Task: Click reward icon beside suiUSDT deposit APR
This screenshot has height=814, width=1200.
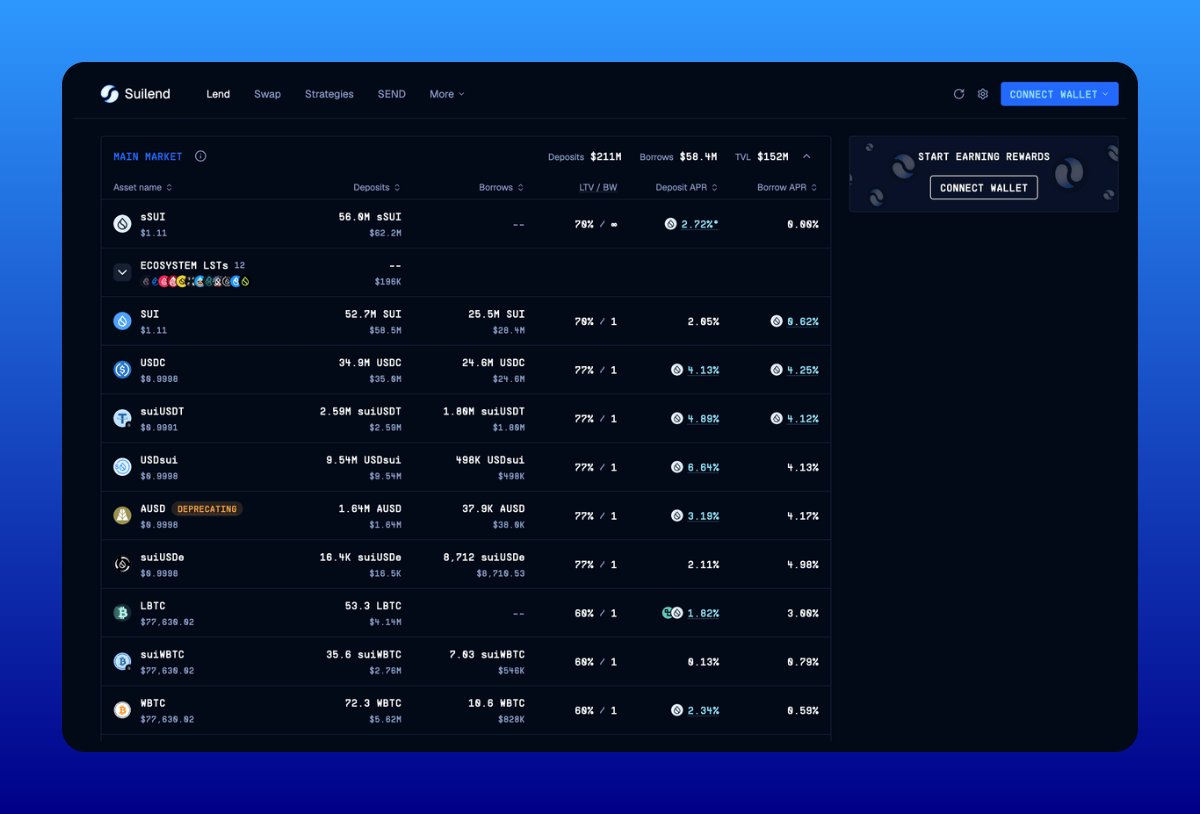Action: (x=677, y=418)
